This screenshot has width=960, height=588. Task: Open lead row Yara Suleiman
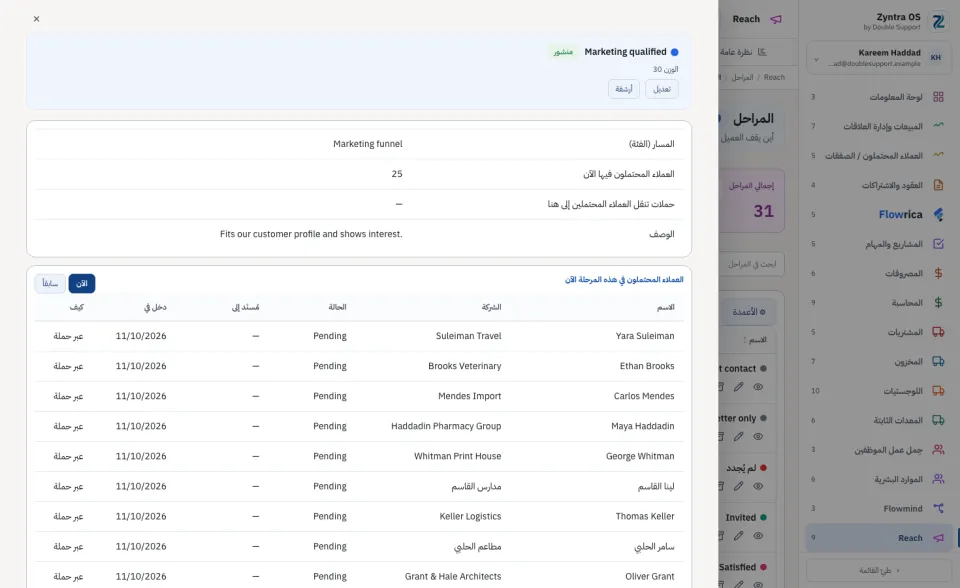coord(359,336)
